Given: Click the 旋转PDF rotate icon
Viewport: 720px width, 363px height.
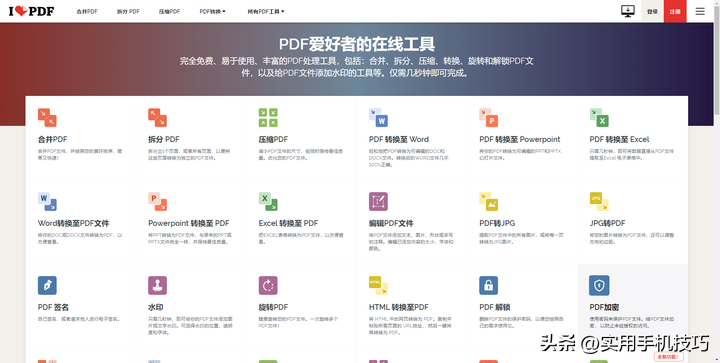Looking at the screenshot, I should point(268,285).
